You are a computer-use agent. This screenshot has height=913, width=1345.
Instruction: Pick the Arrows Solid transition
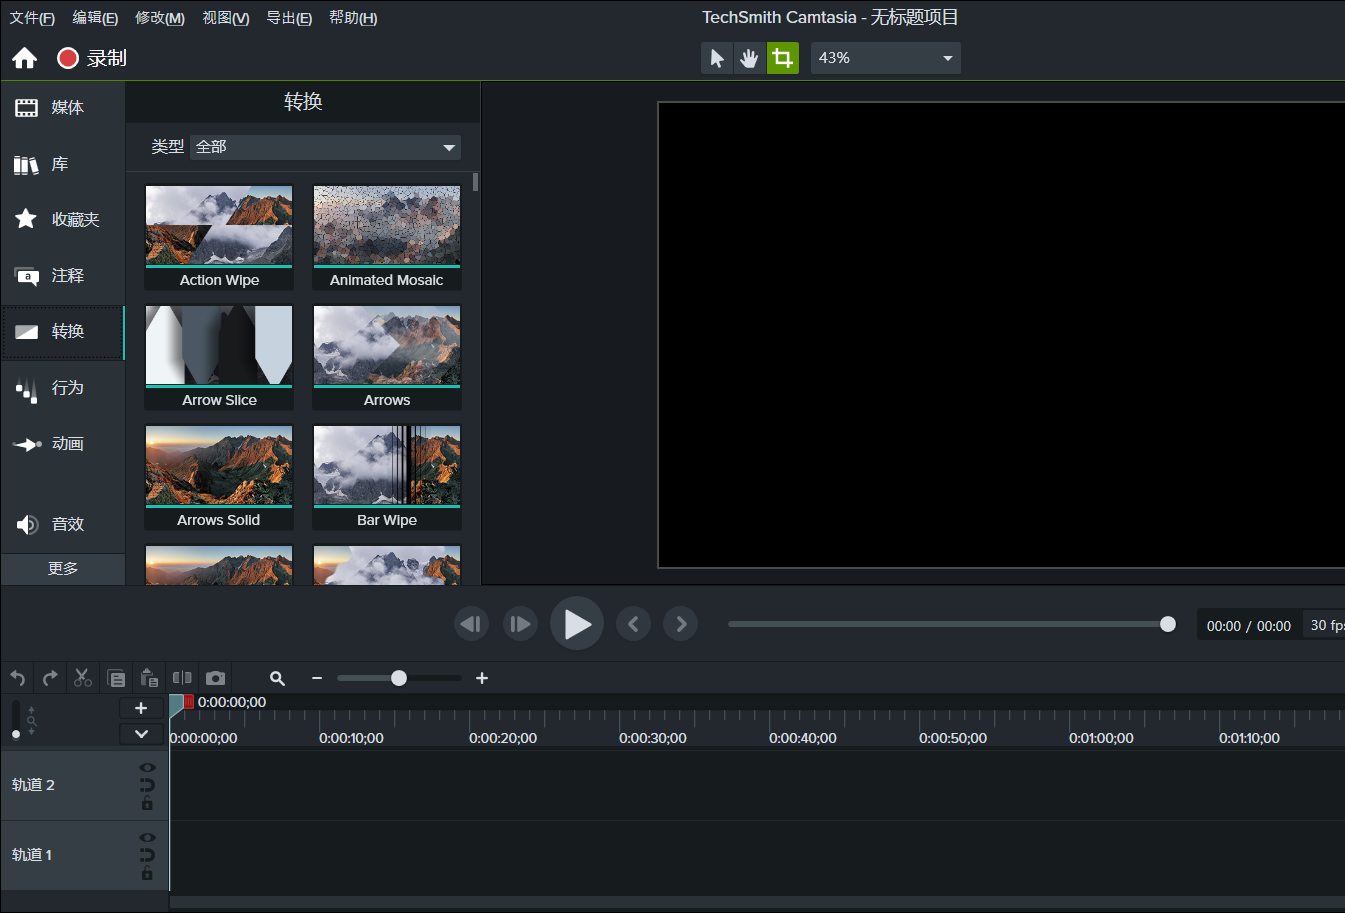coord(219,478)
